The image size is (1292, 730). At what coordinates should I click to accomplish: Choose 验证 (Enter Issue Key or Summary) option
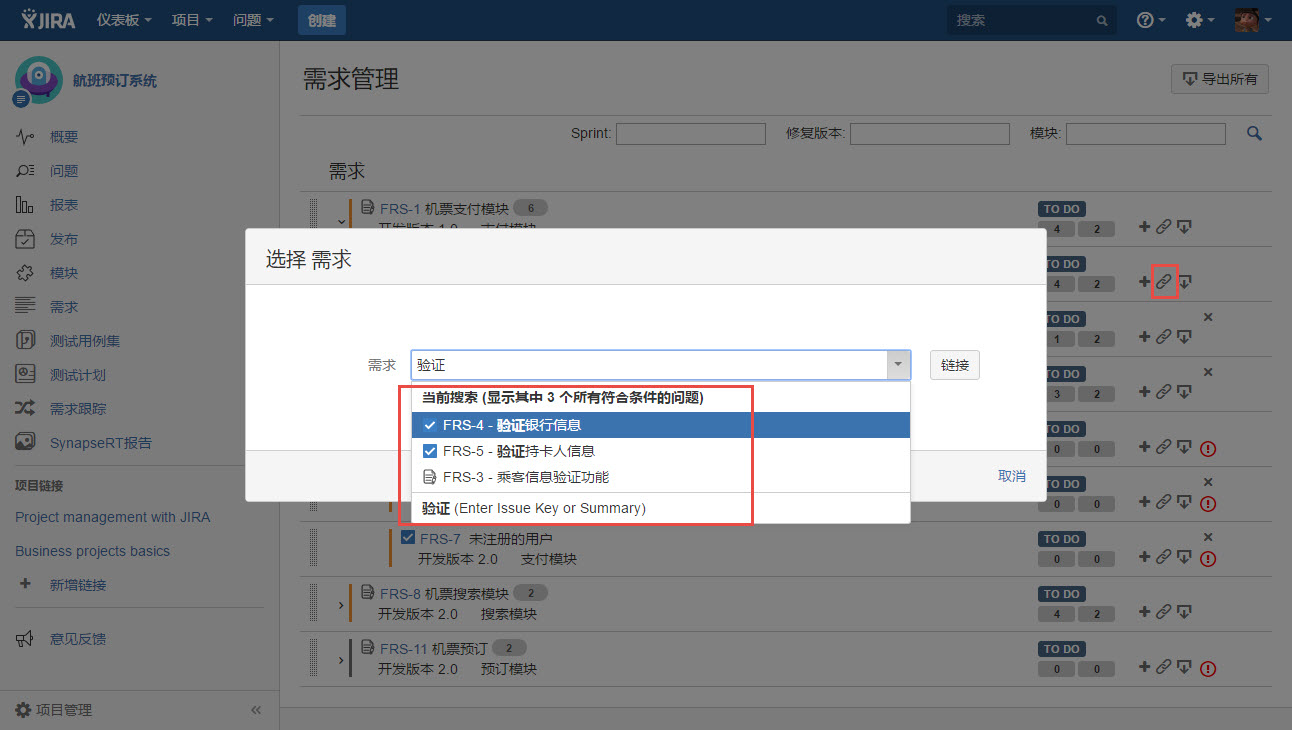(x=661, y=508)
